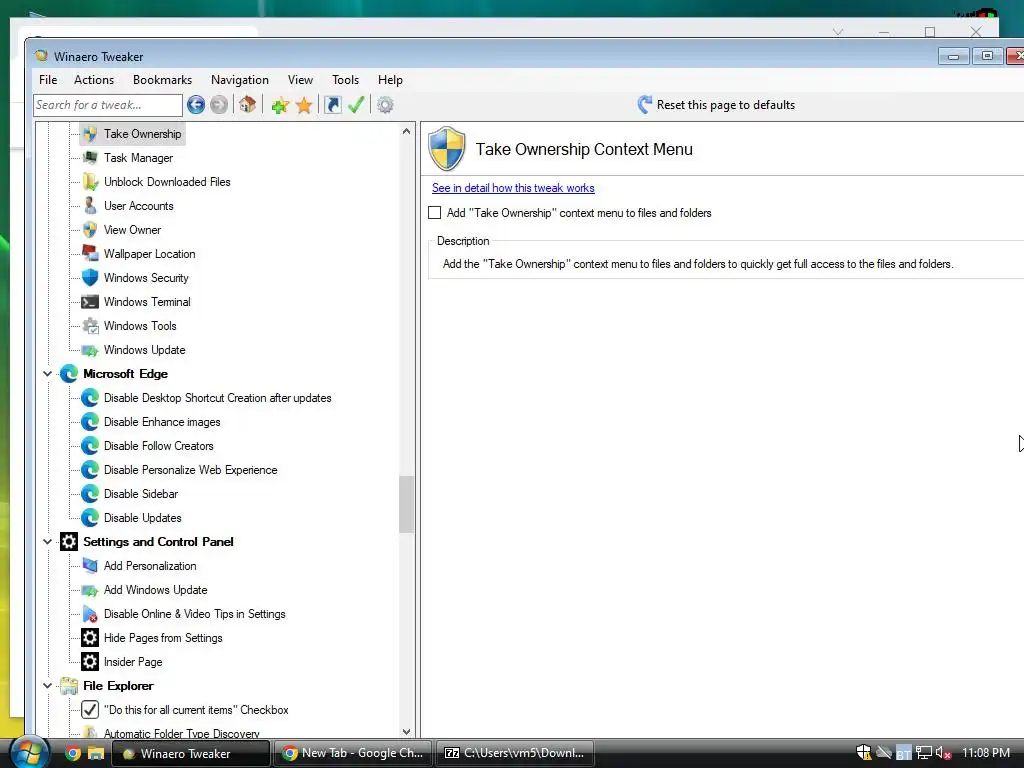Select the User Accounts icon
Screen dimensions: 1024x768
pyautogui.click(x=90, y=206)
